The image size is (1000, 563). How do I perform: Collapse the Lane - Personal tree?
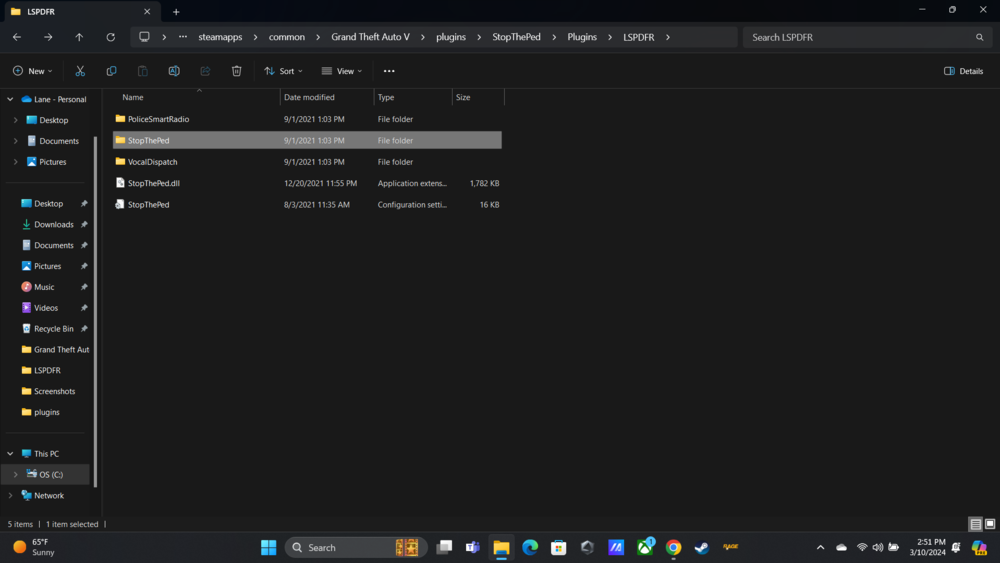(x=10, y=99)
